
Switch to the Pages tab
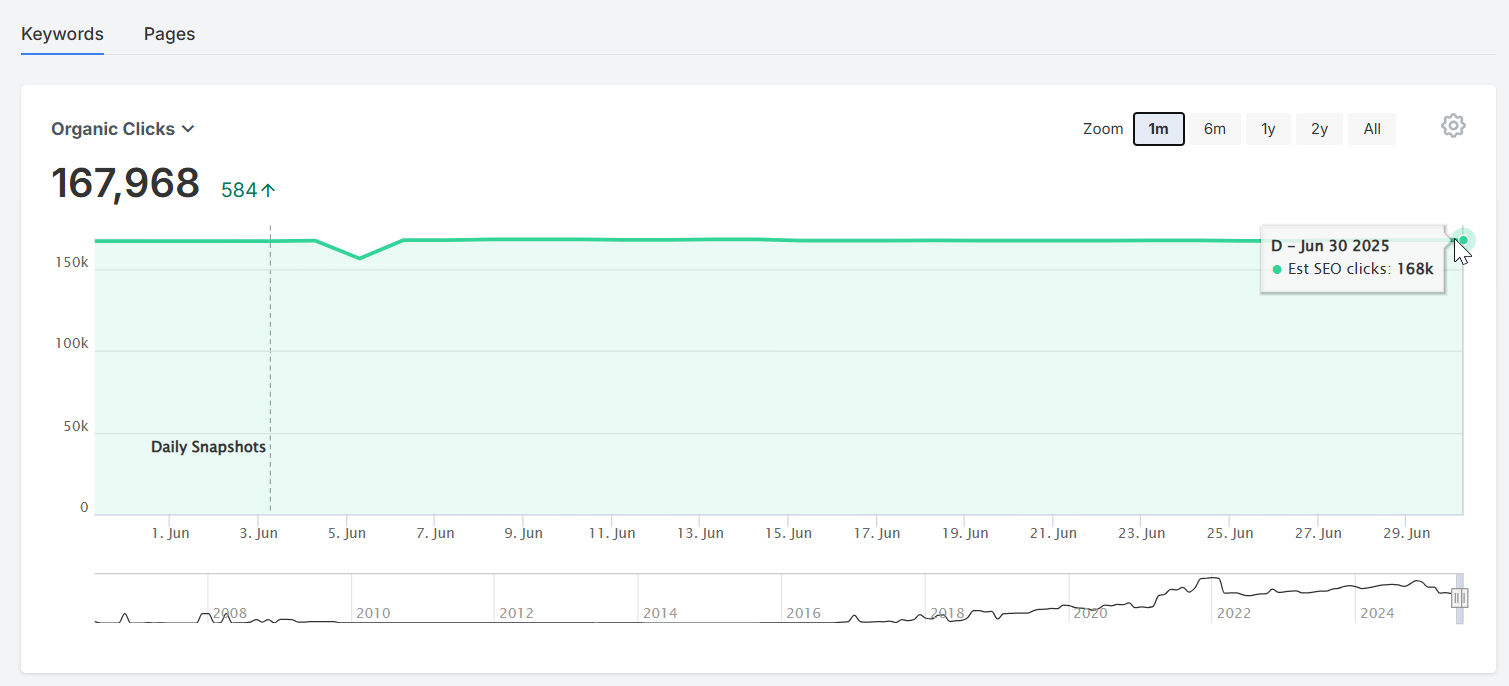[x=169, y=34]
